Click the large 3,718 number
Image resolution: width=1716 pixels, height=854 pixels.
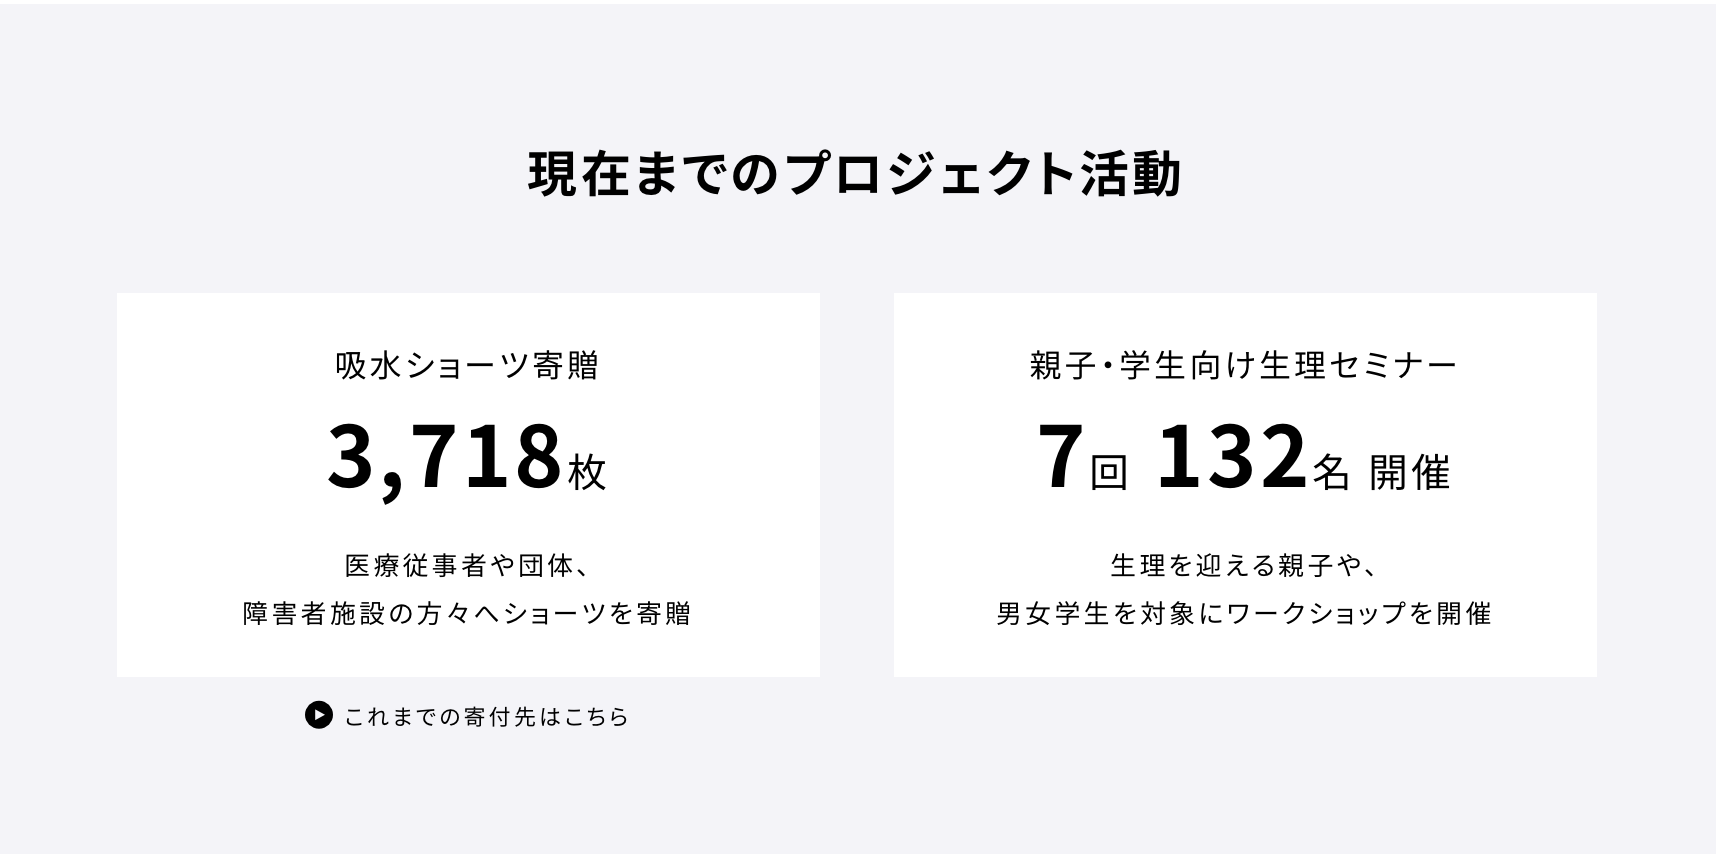tap(444, 458)
